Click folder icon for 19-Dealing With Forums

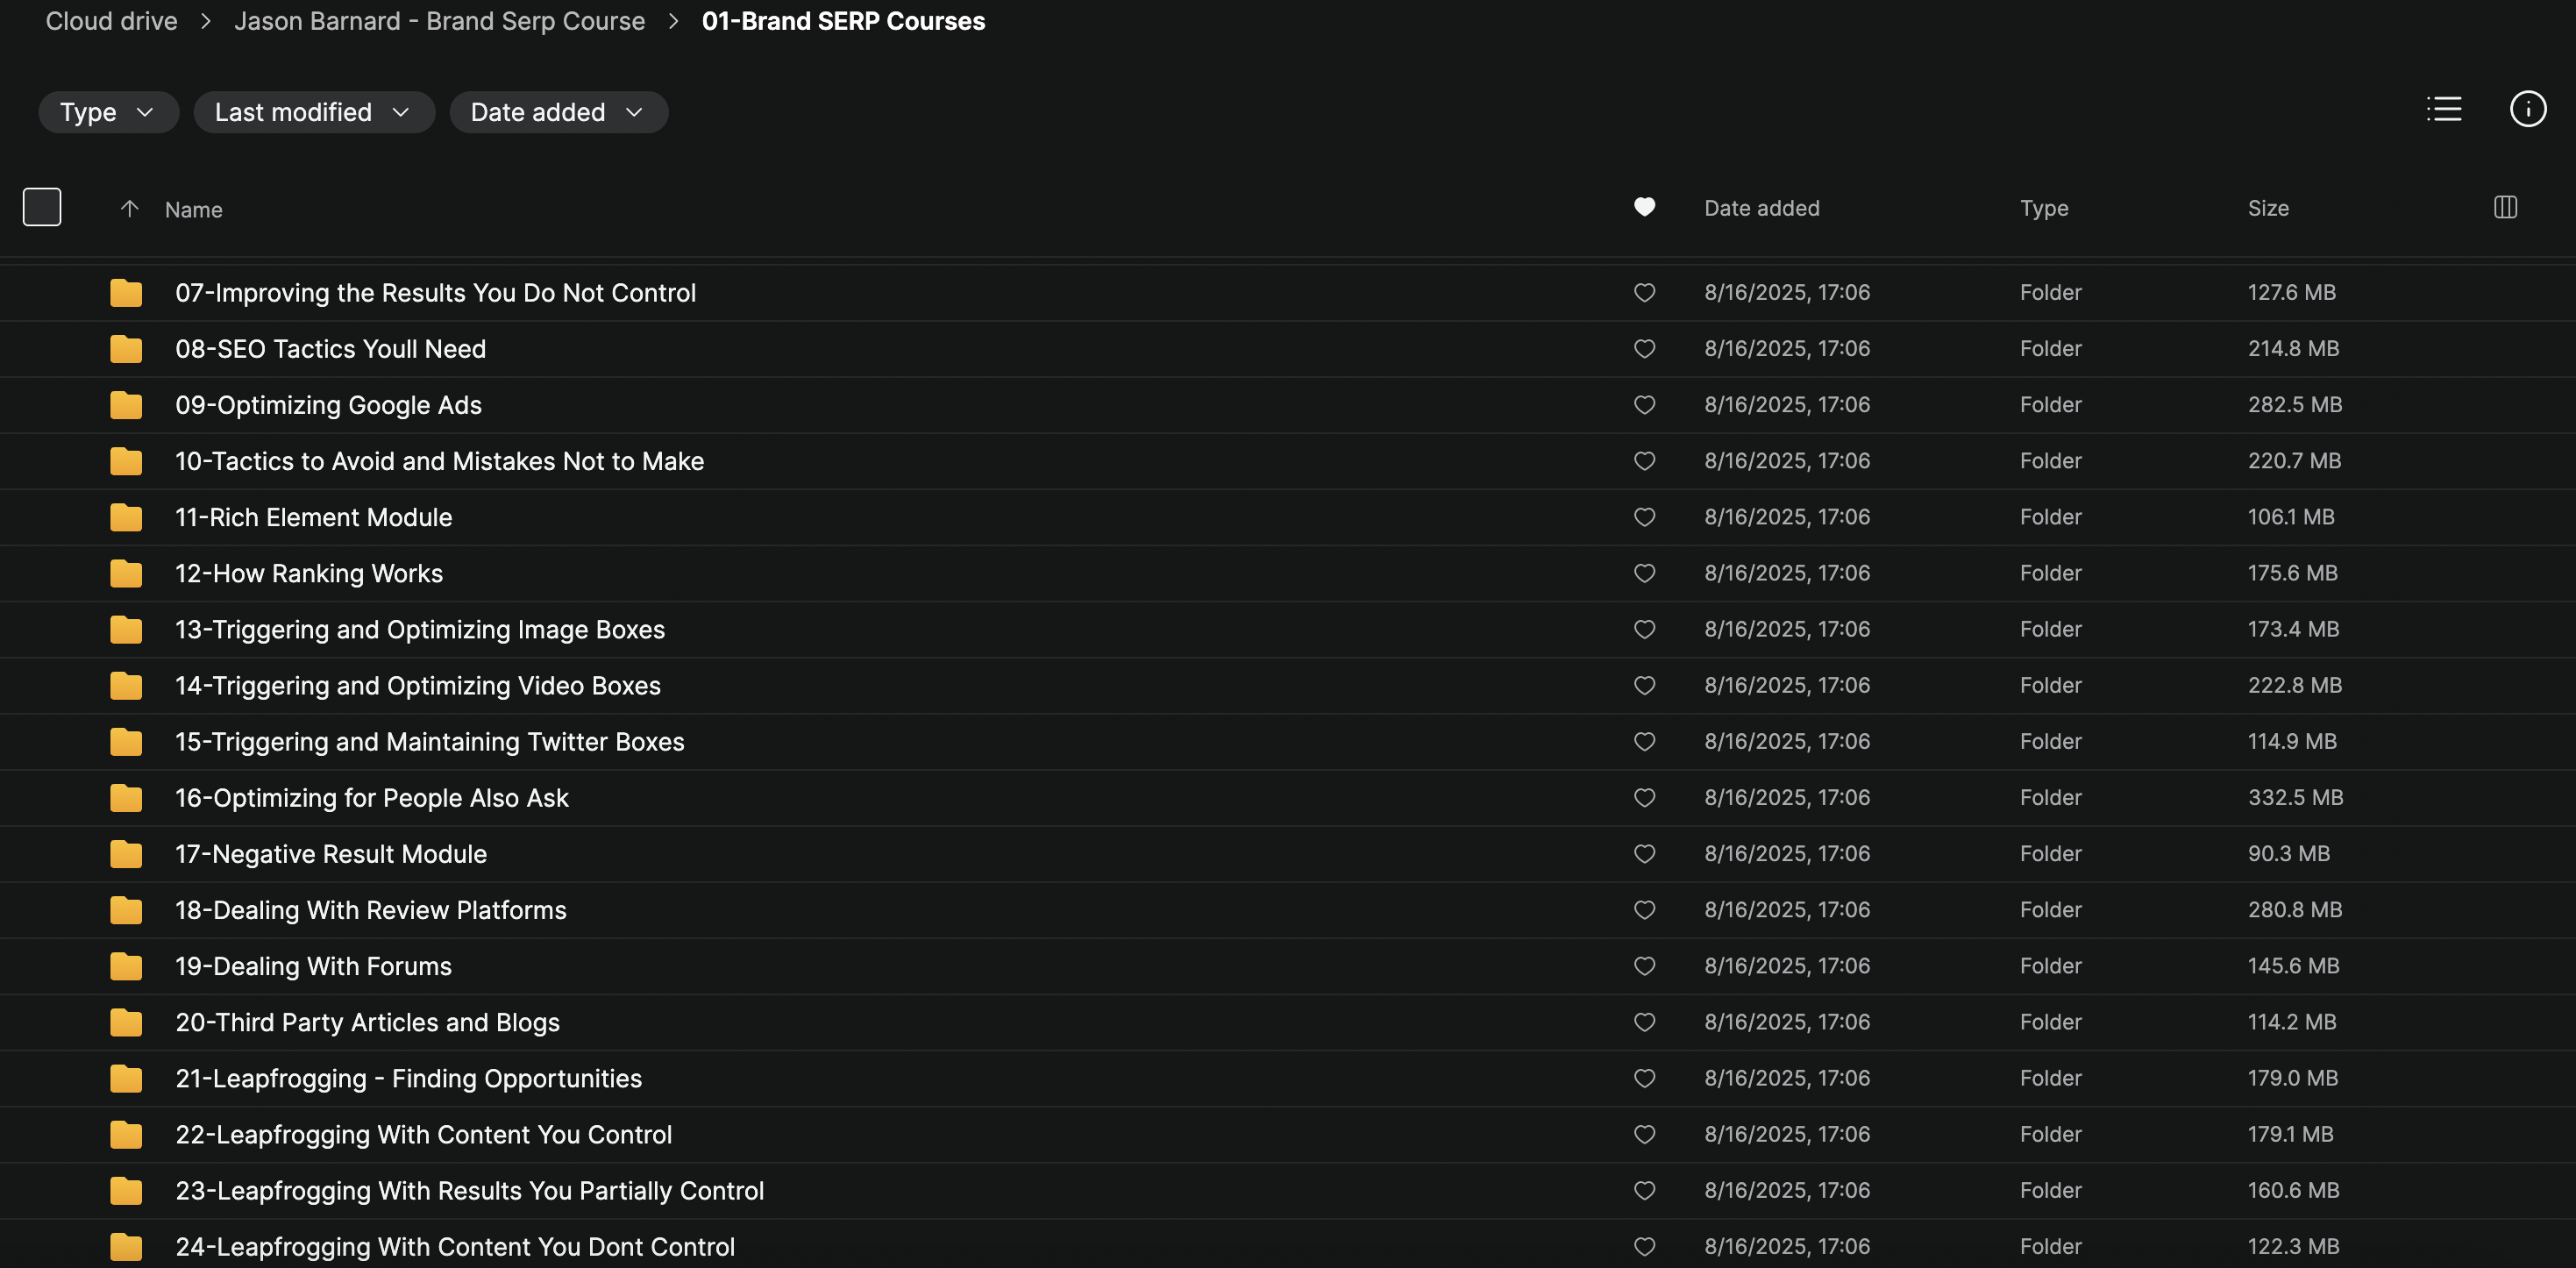coord(126,966)
